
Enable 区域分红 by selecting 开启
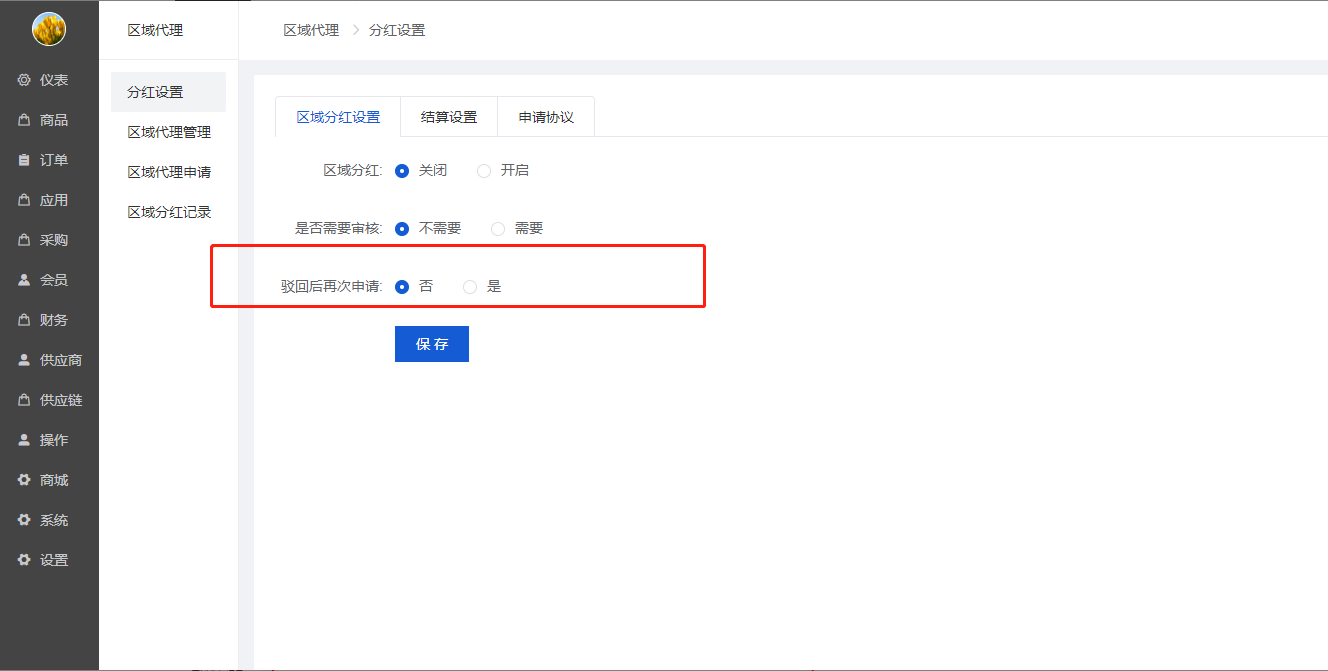click(484, 171)
